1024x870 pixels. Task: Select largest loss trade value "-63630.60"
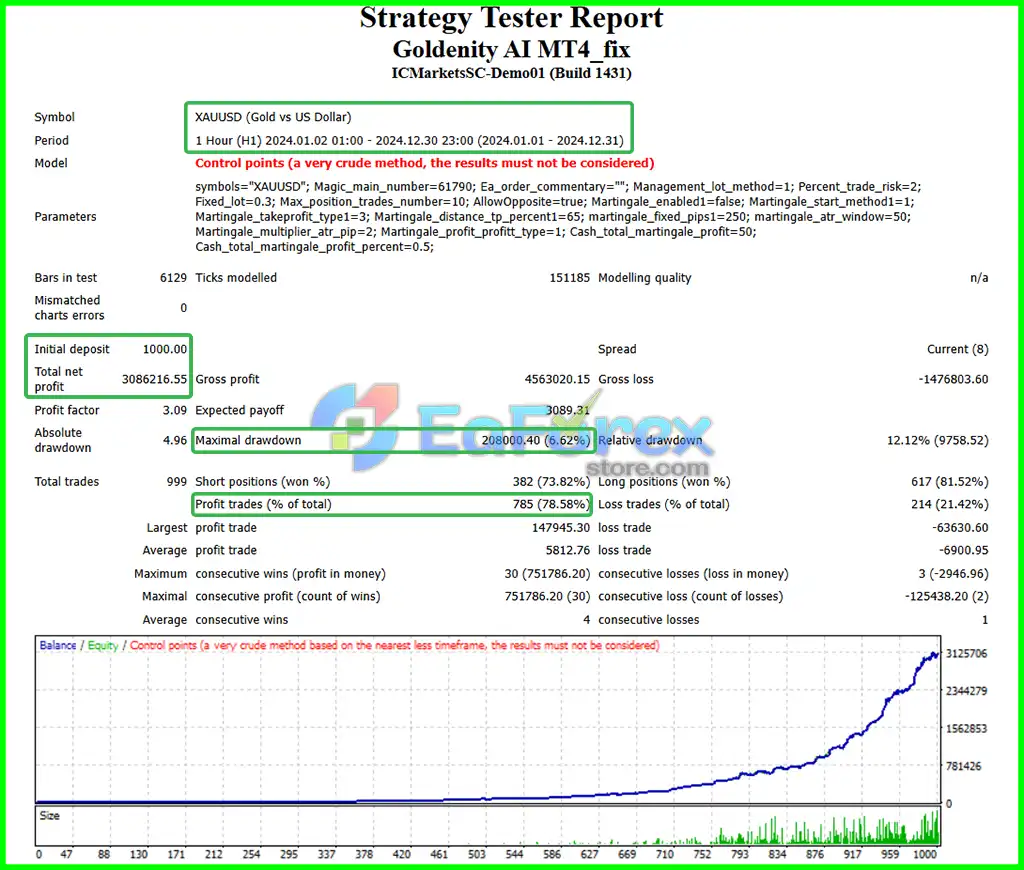point(960,528)
